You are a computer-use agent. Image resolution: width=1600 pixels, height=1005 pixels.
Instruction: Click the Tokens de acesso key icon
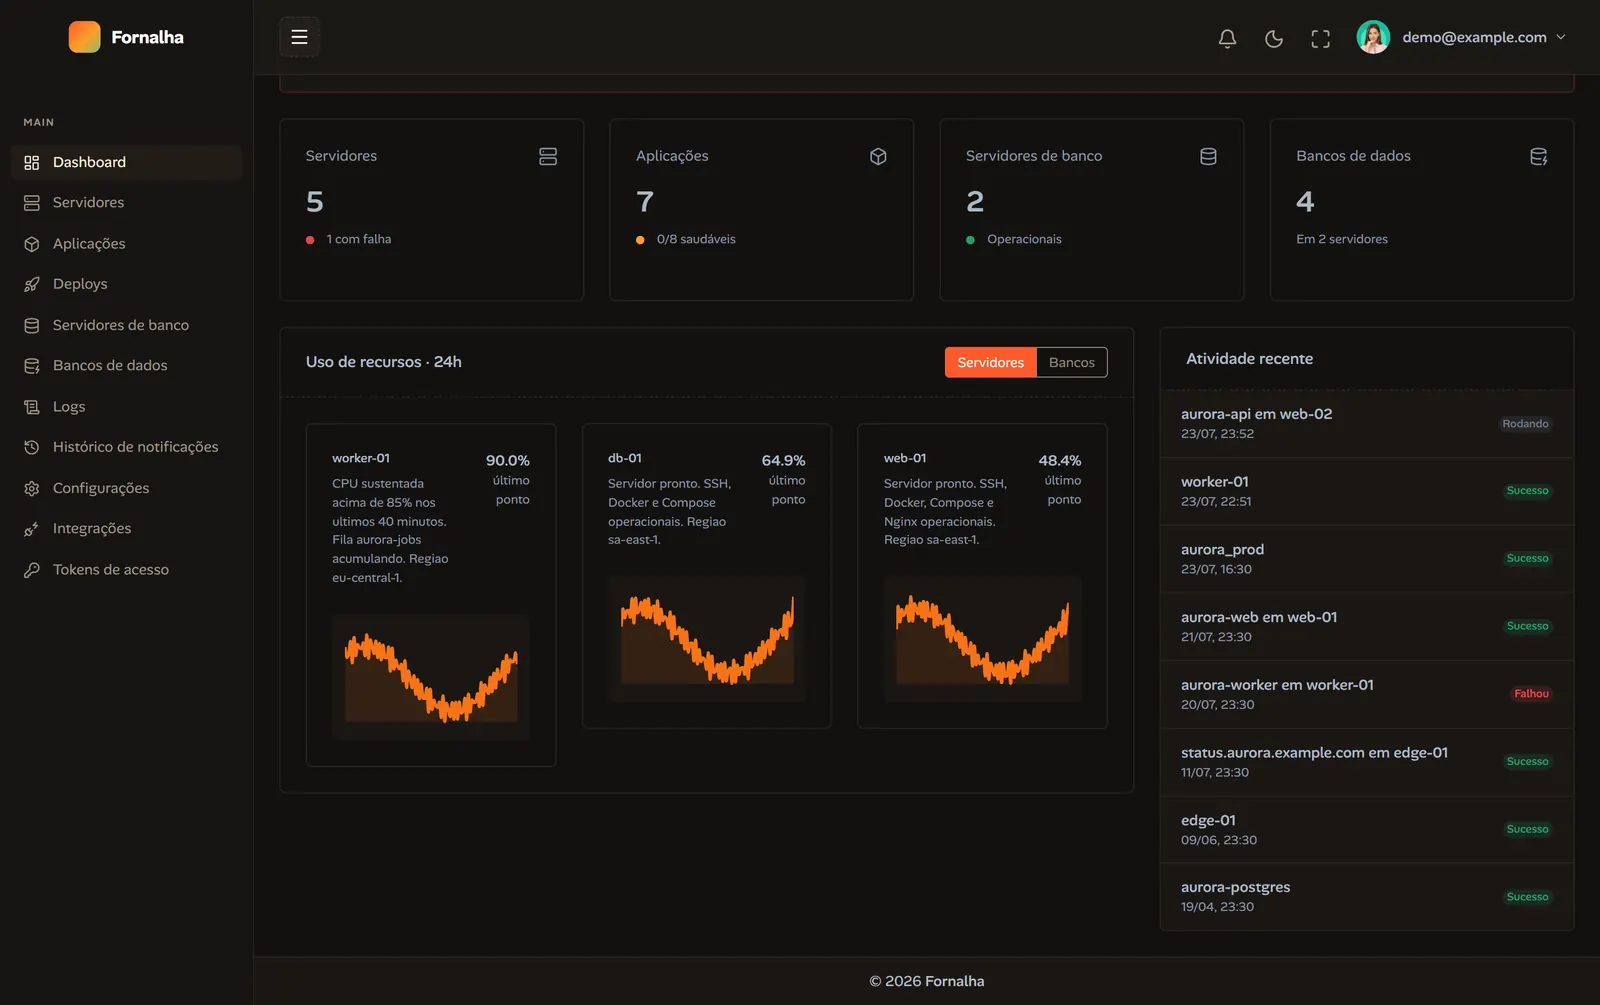pos(32,570)
